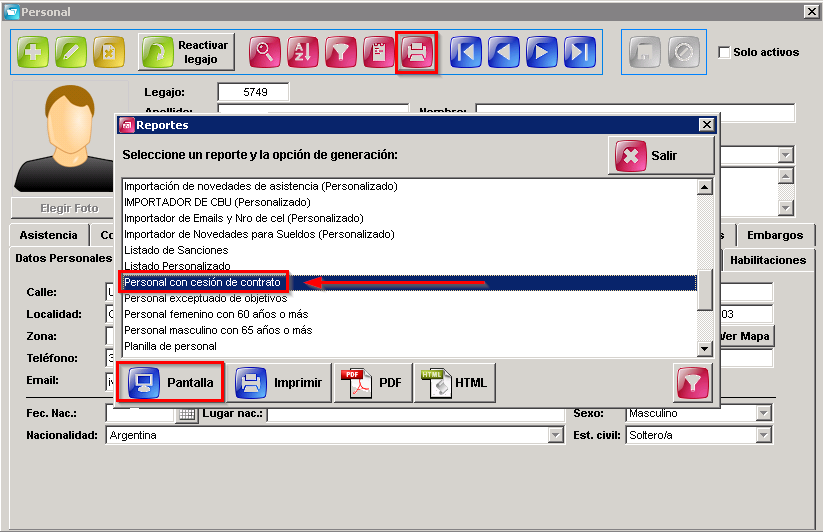823x532 pixels.
Task: Select Planilla de personal in the report list
Action: (x=170, y=346)
